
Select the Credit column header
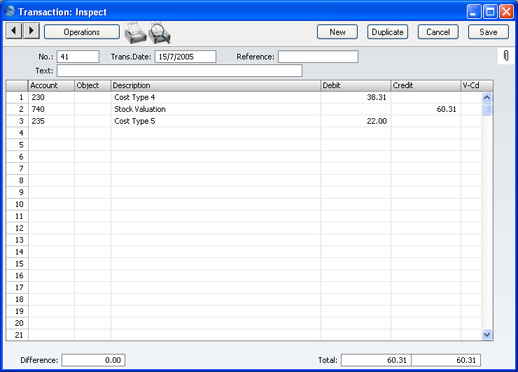coord(426,86)
